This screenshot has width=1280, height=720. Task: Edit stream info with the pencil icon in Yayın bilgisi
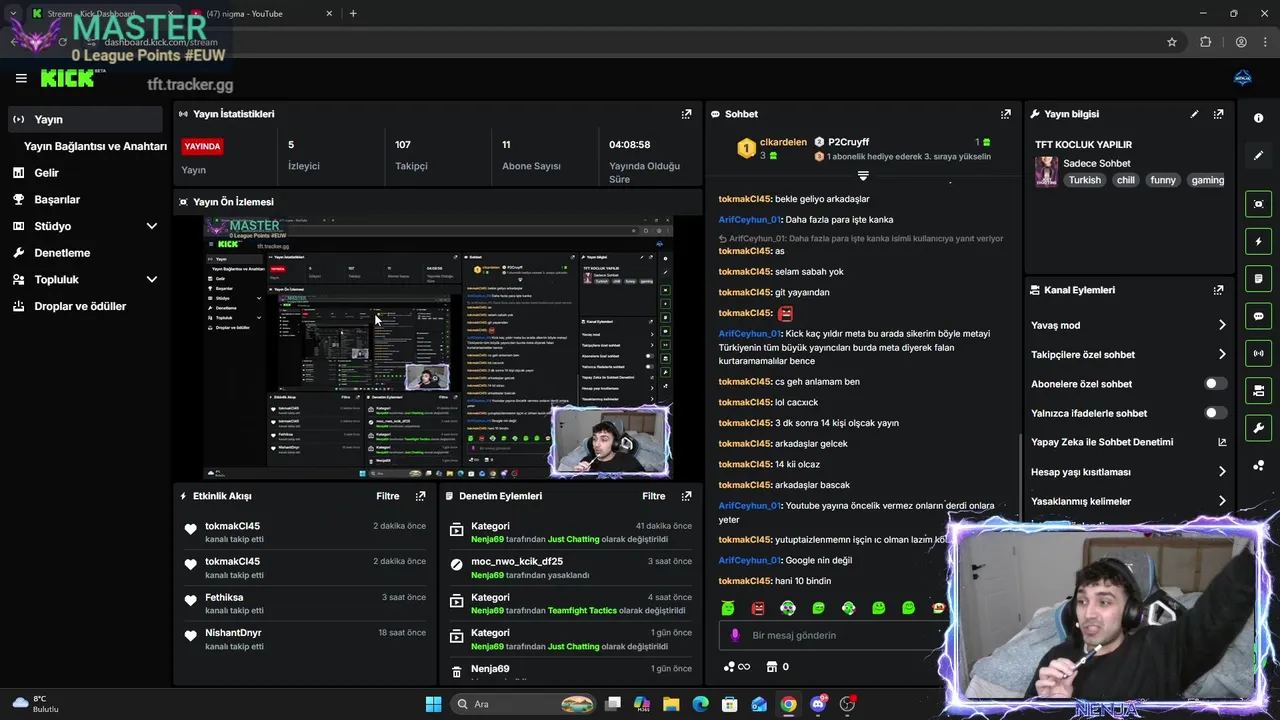1194,114
